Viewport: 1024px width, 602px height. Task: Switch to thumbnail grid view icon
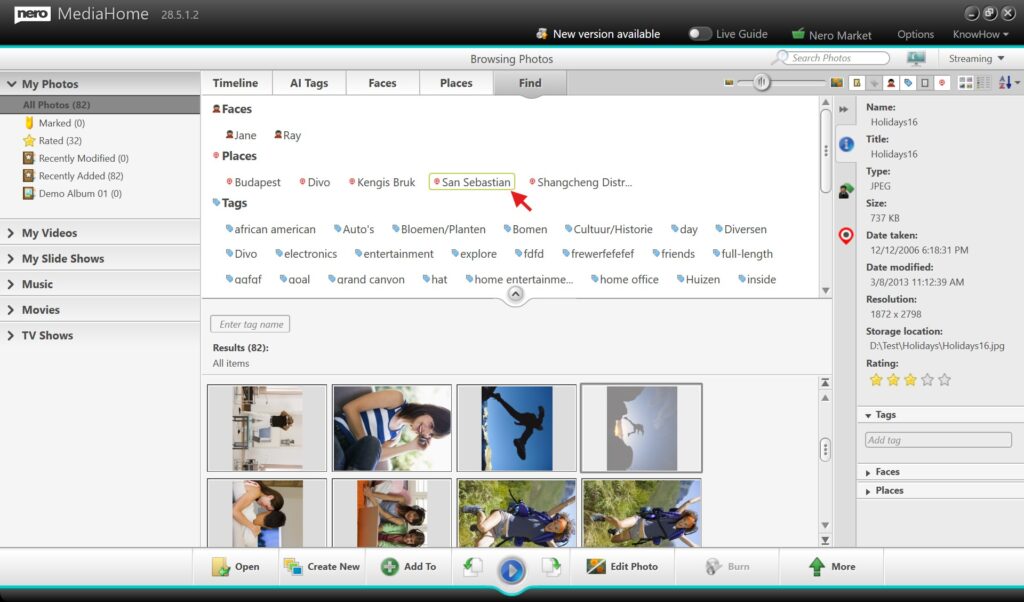967,83
